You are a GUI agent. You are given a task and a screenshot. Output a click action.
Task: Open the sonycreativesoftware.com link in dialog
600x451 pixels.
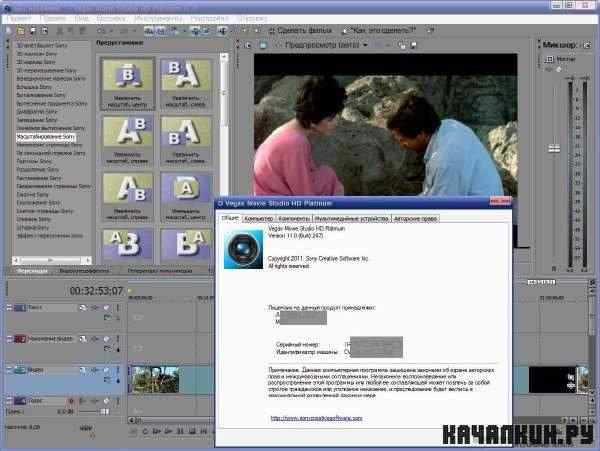[316, 418]
